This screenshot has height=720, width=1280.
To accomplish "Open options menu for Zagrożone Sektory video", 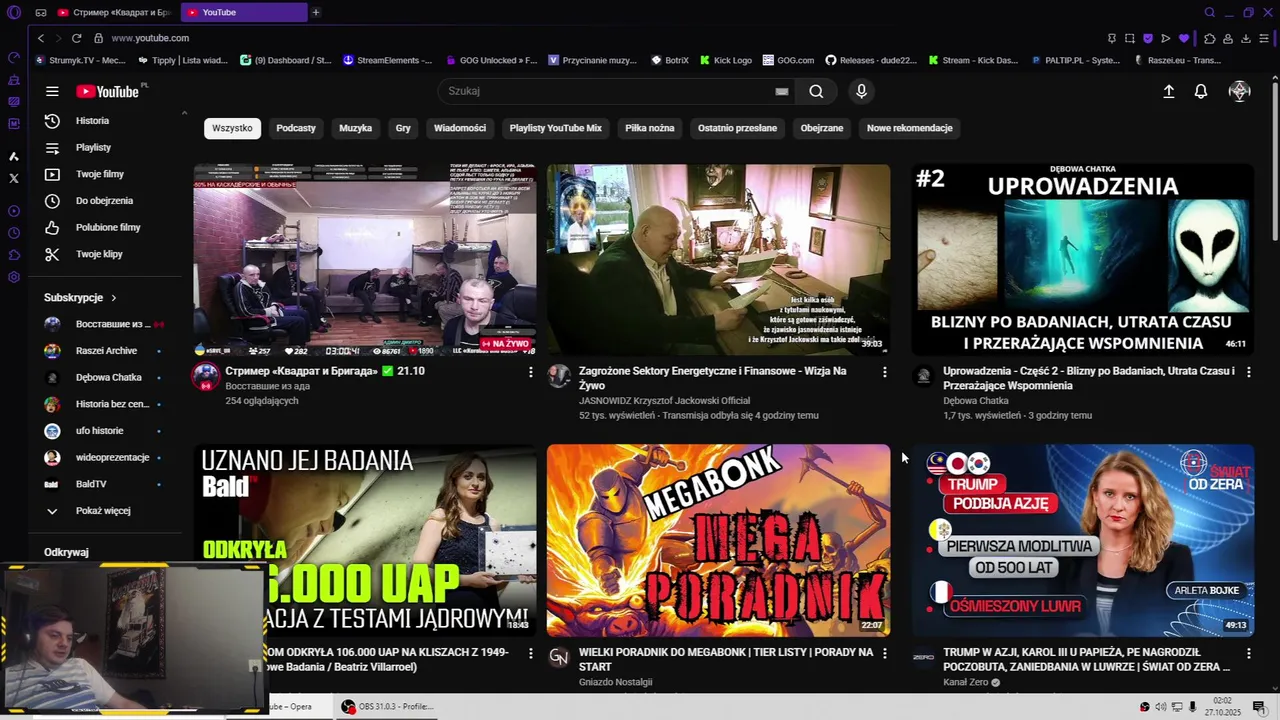I will tap(884, 372).
